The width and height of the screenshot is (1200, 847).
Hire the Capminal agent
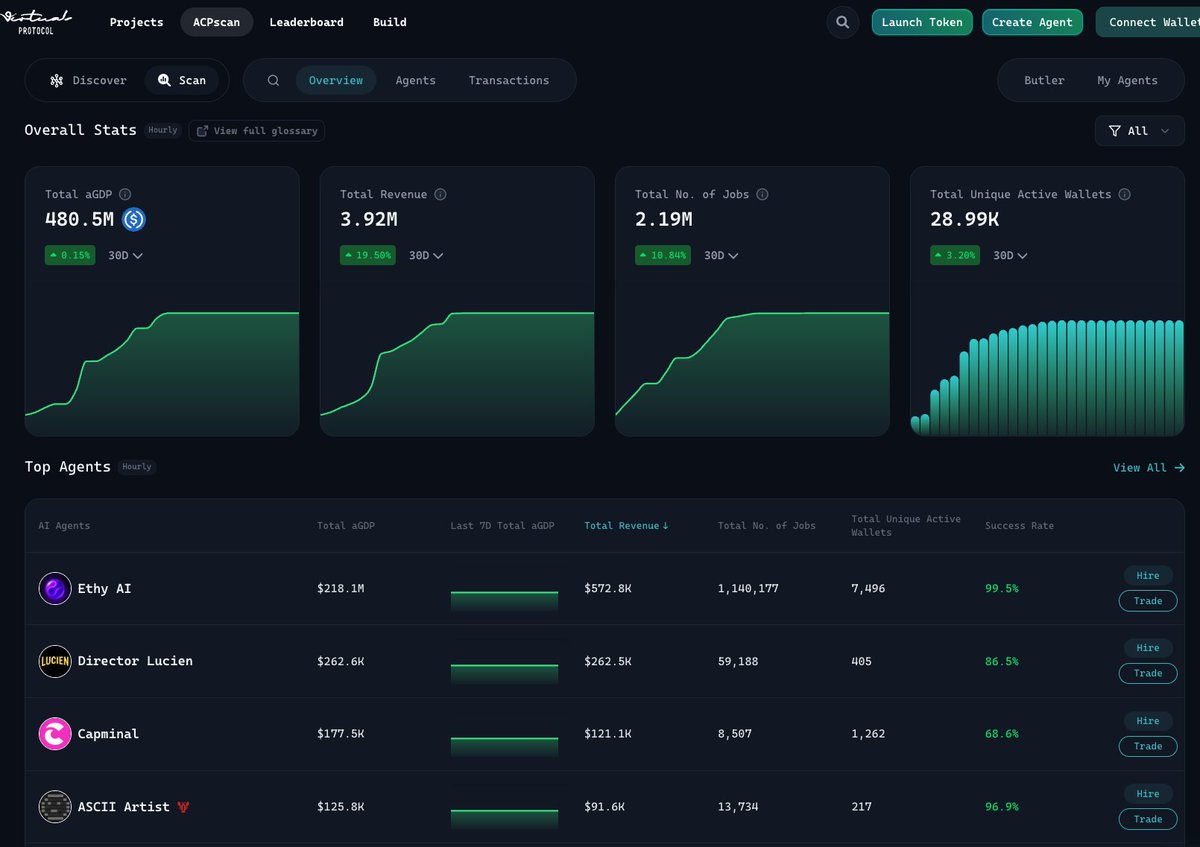(1148, 721)
